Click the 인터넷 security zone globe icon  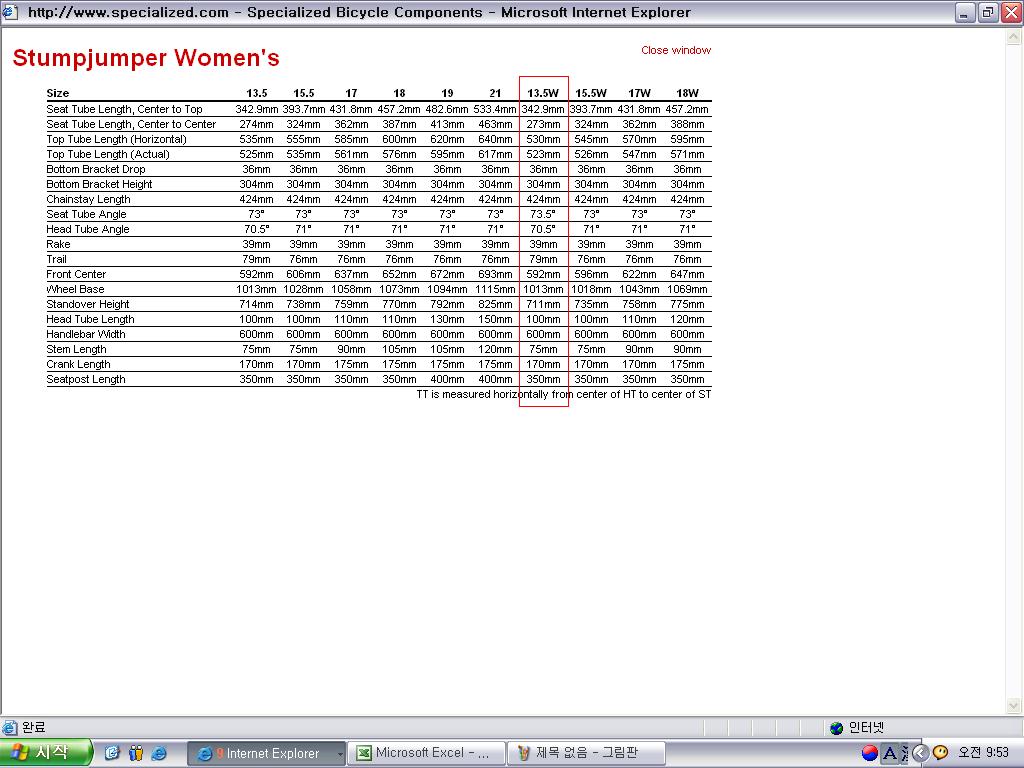coord(837,728)
